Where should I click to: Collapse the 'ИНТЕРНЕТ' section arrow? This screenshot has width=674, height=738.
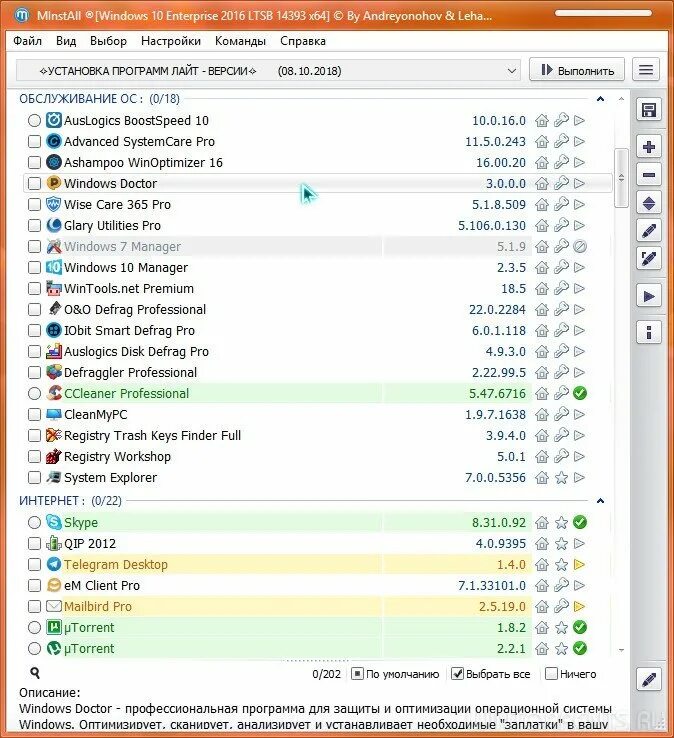tap(600, 501)
